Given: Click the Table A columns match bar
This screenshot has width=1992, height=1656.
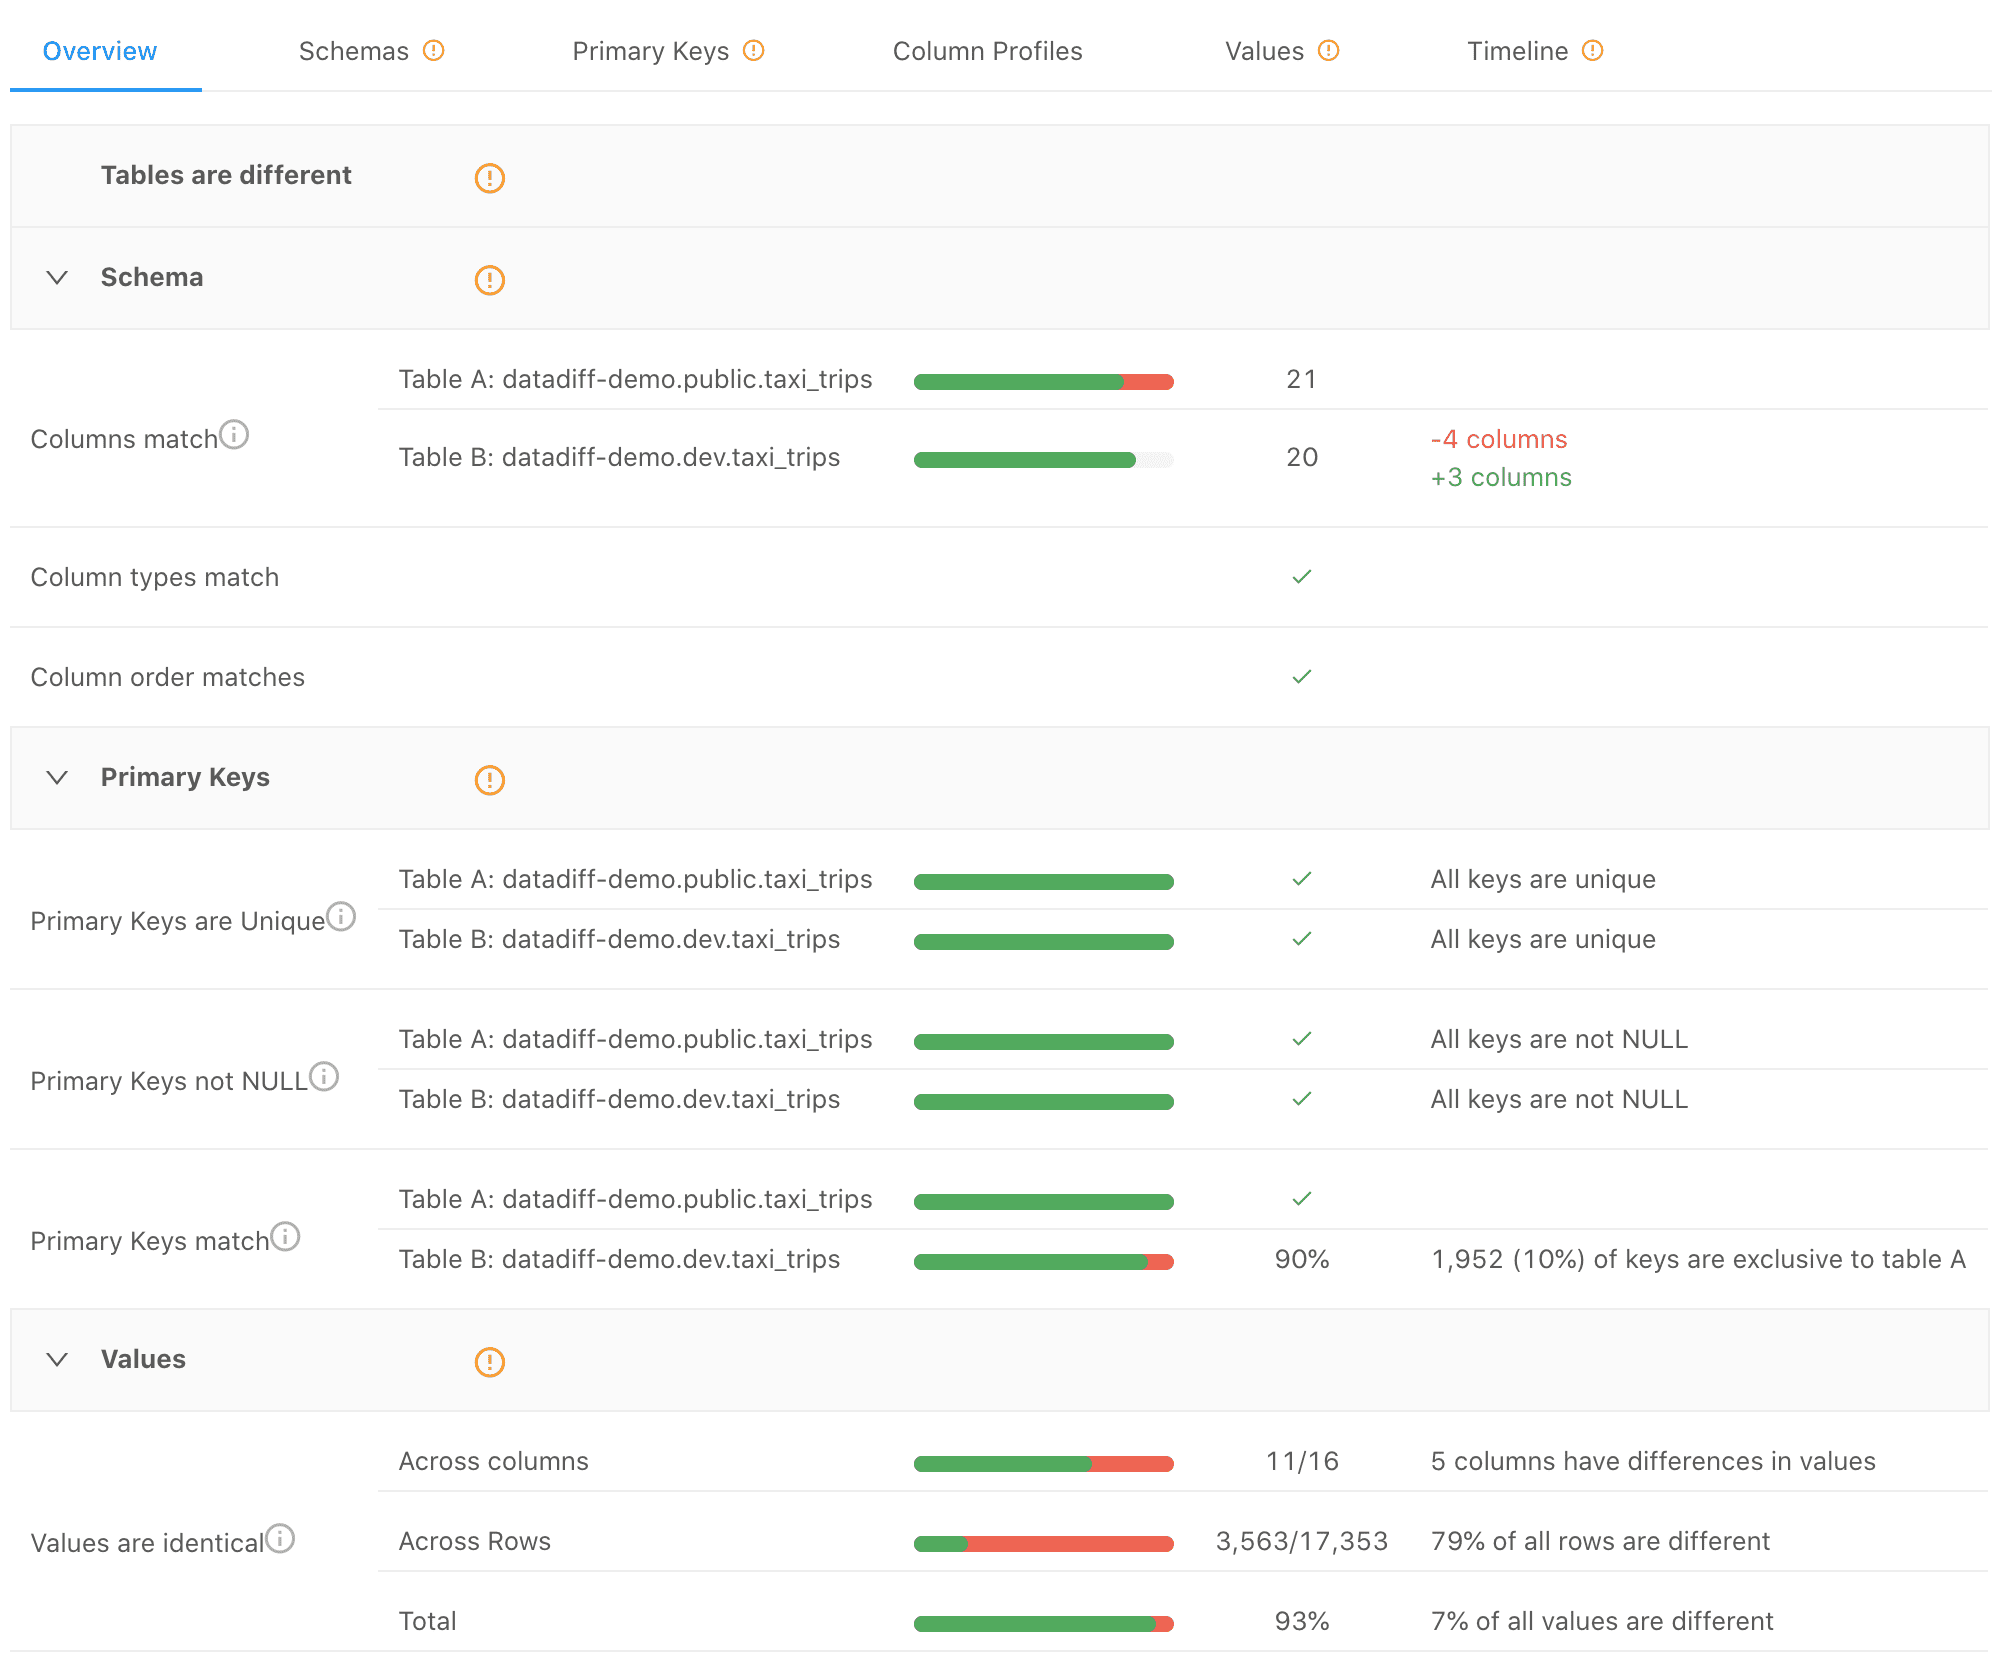Looking at the screenshot, I should pyautogui.click(x=1043, y=381).
